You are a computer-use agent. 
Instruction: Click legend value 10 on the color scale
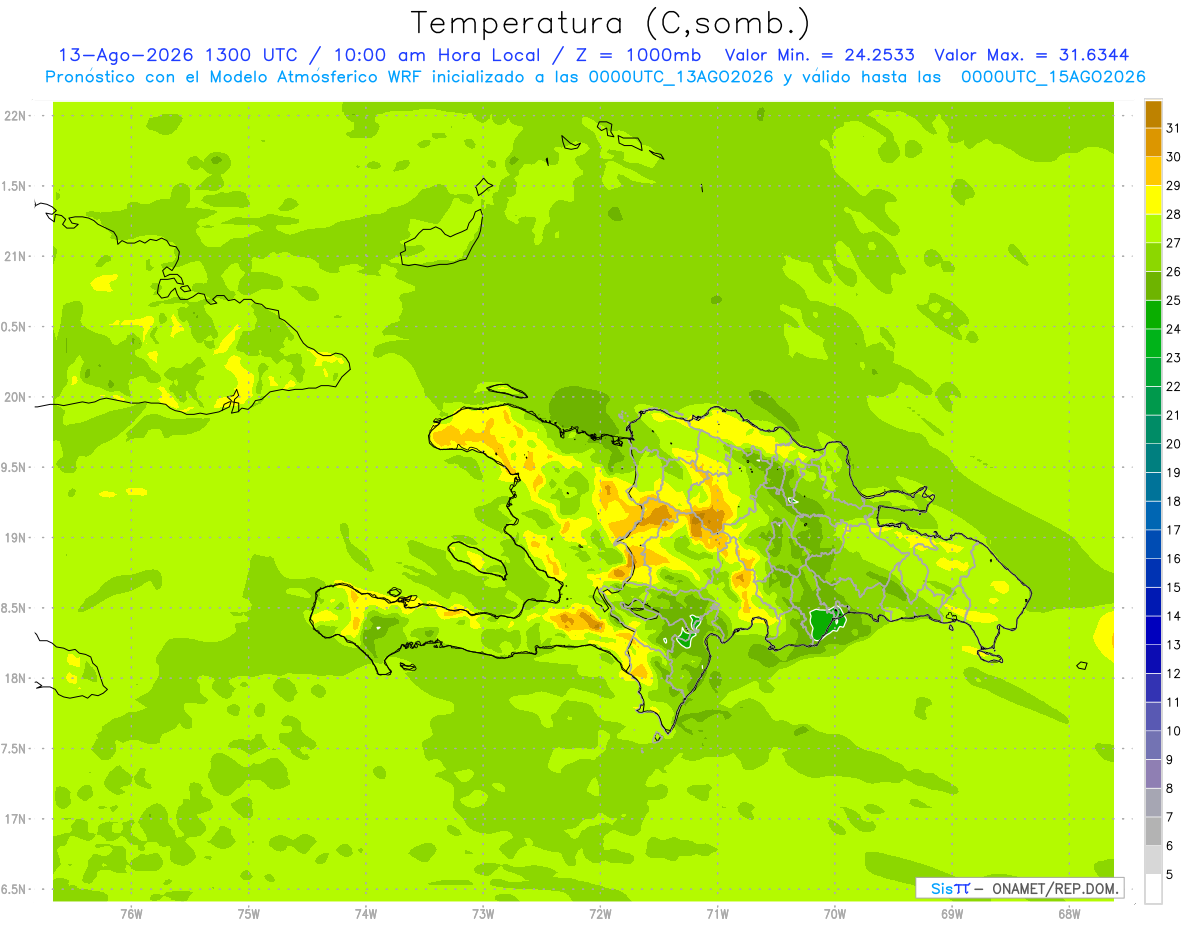pos(1173,731)
